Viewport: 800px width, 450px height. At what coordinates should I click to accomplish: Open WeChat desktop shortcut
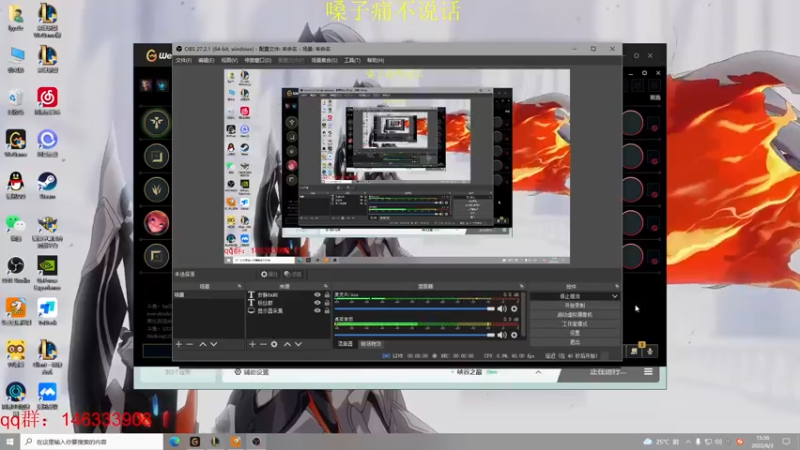coord(16,228)
